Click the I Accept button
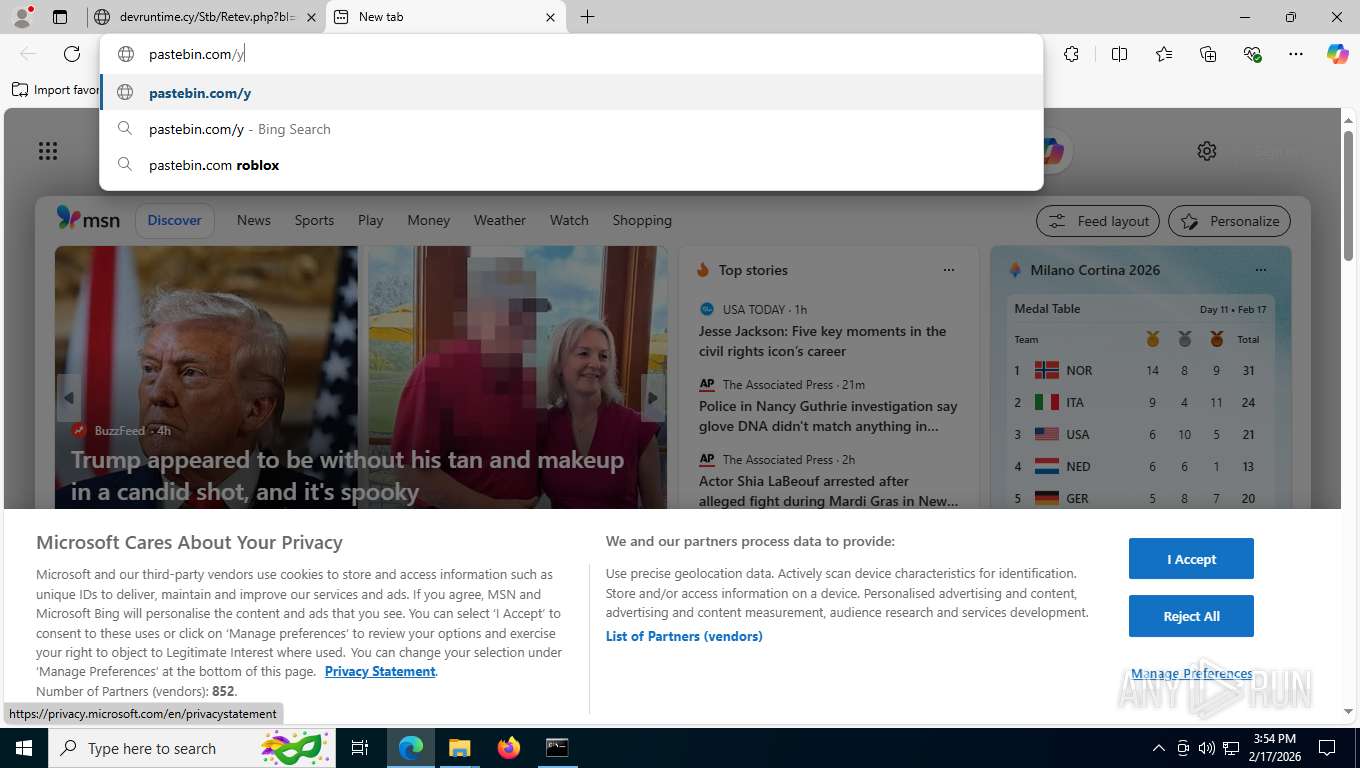This screenshot has width=1360, height=768. (1191, 559)
